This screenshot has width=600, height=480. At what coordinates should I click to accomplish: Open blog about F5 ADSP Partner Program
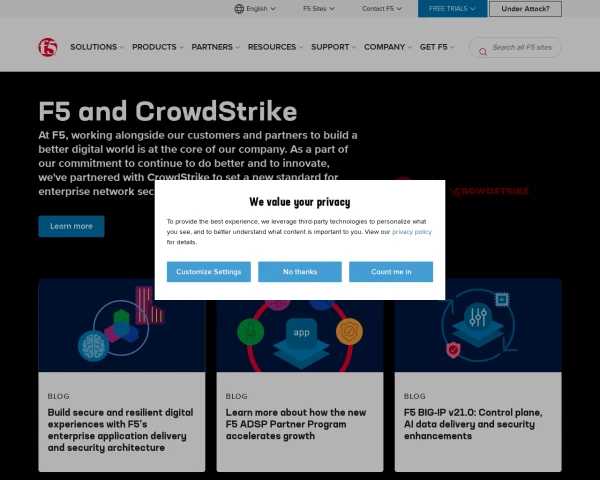pyautogui.click(x=296, y=424)
